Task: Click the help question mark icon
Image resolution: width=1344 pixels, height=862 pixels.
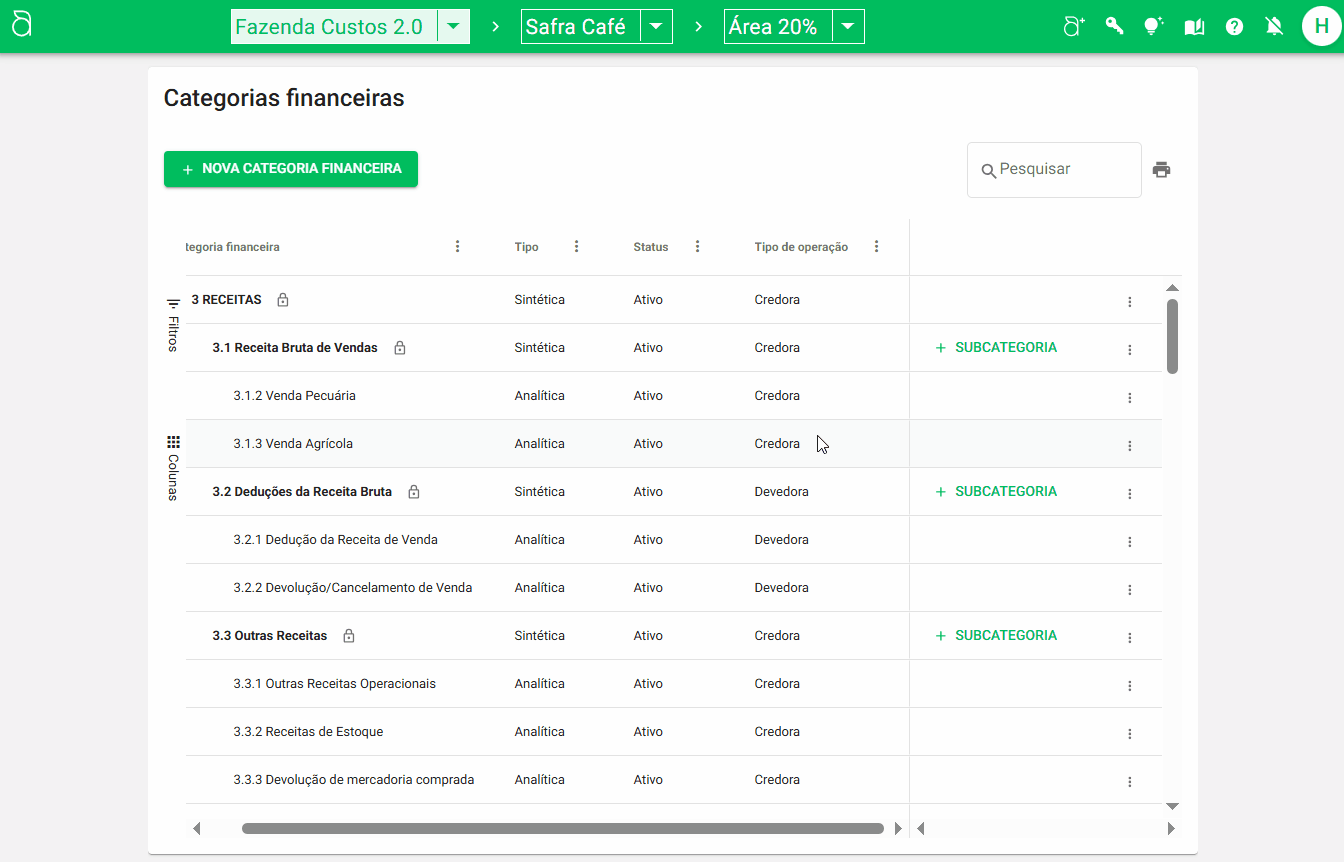Action: click(1234, 27)
